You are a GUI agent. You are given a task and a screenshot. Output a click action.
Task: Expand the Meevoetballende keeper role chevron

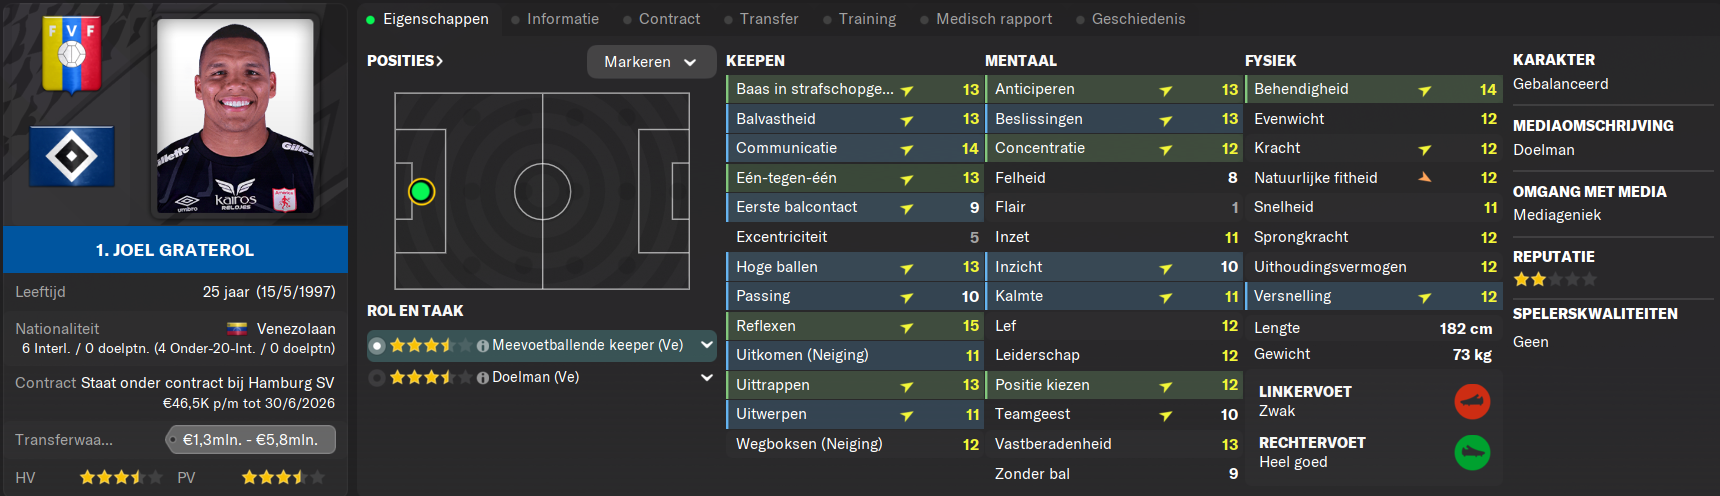click(707, 345)
